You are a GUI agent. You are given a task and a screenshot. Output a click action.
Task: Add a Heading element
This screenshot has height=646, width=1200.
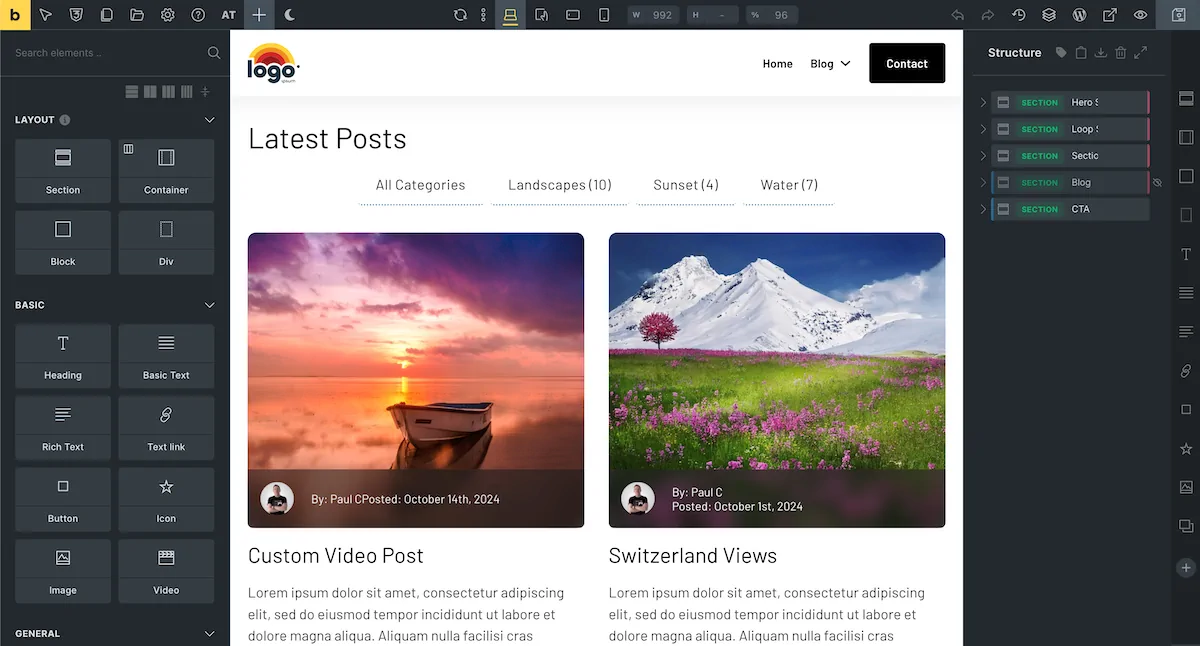pyautogui.click(x=63, y=356)
